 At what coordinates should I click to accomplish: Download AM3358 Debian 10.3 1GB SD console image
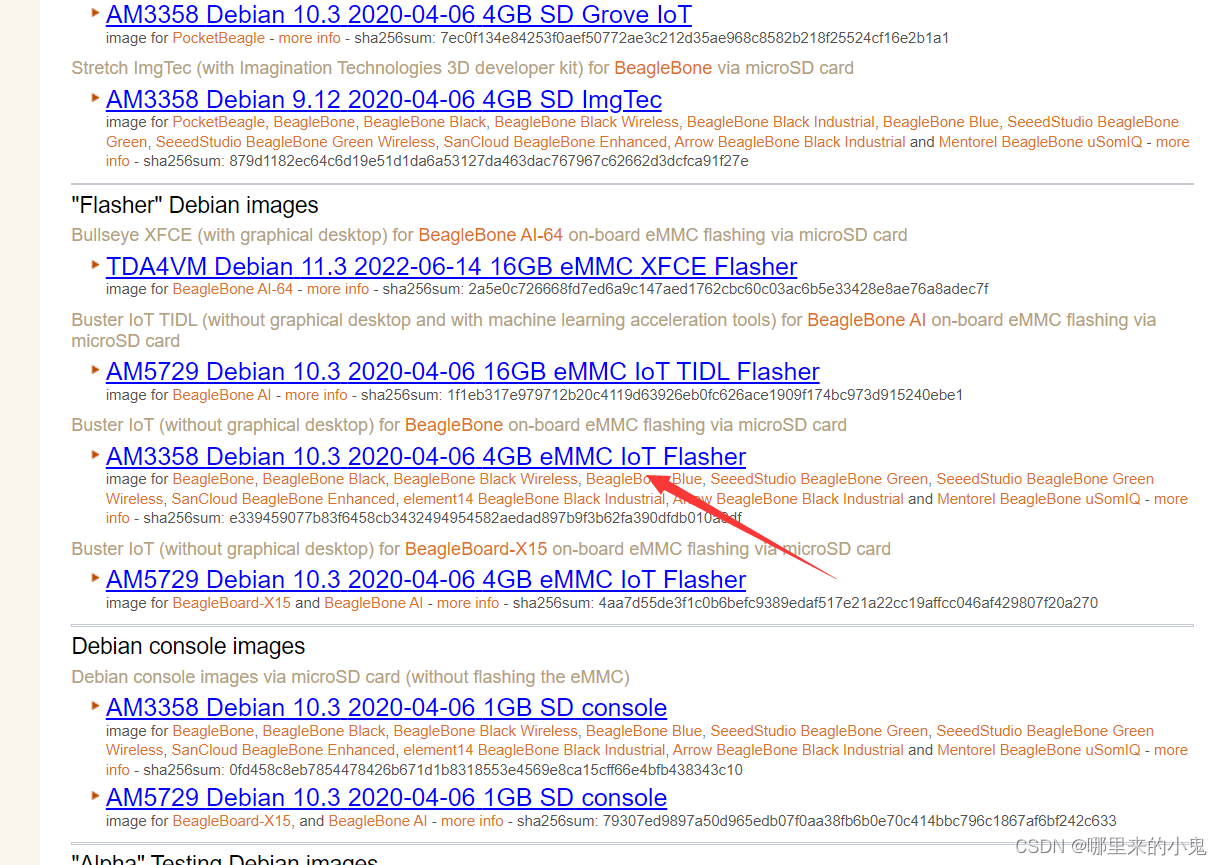tap(386, 708)
